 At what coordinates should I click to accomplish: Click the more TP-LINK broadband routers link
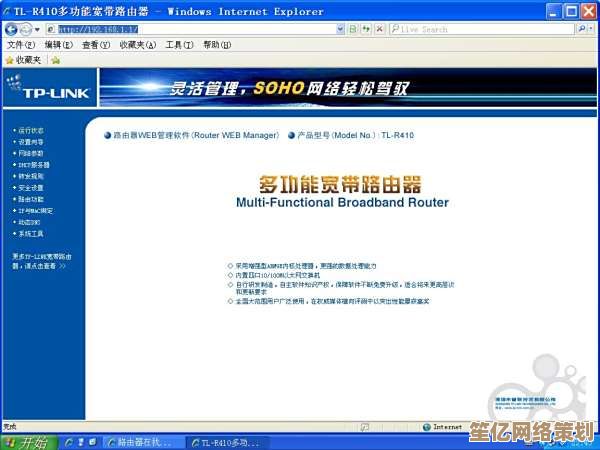pos(41,261)
